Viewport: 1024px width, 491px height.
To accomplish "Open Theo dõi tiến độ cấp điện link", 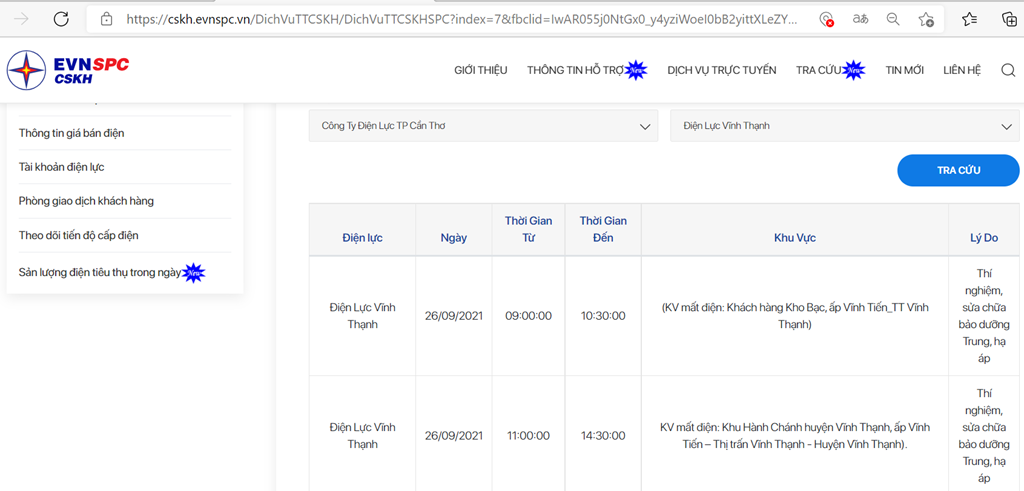I will 78,235.
